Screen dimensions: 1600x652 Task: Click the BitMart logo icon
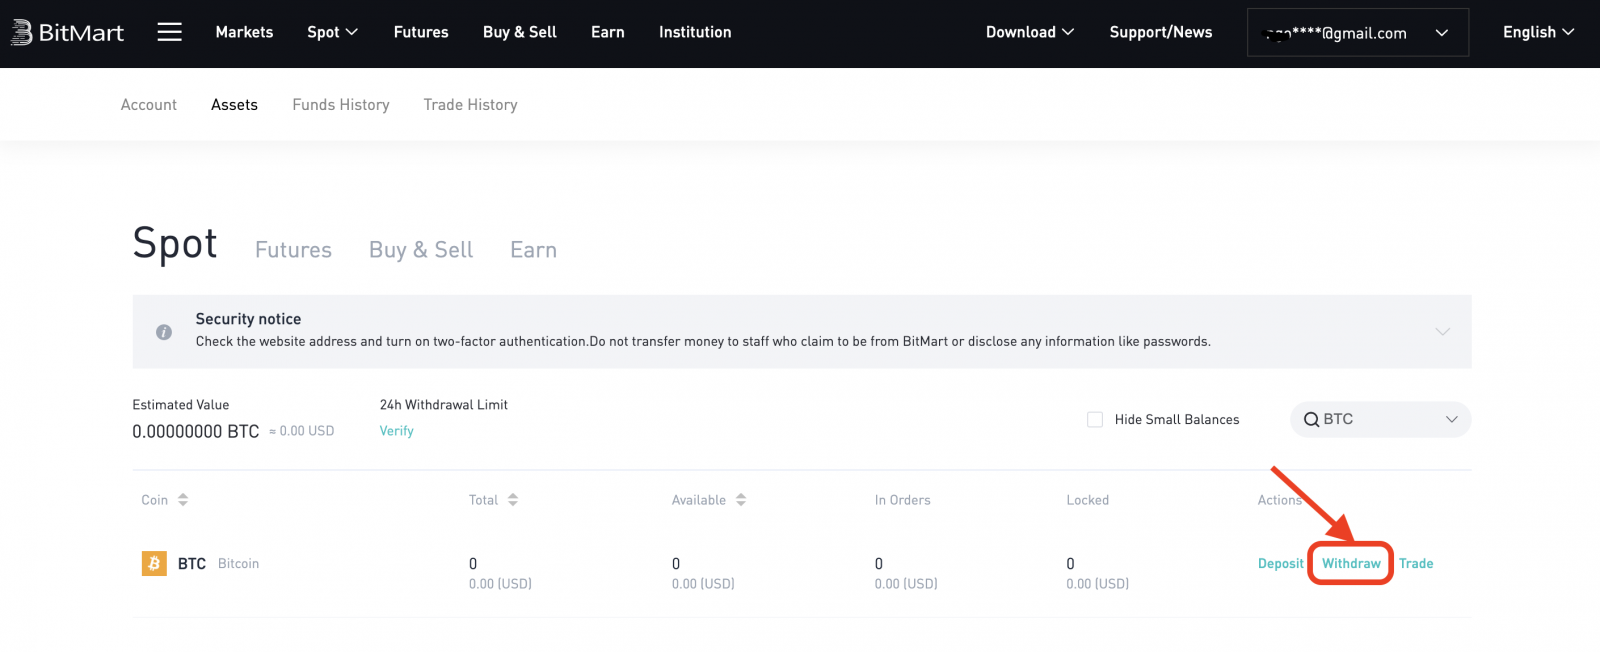[x=22, y=33]
